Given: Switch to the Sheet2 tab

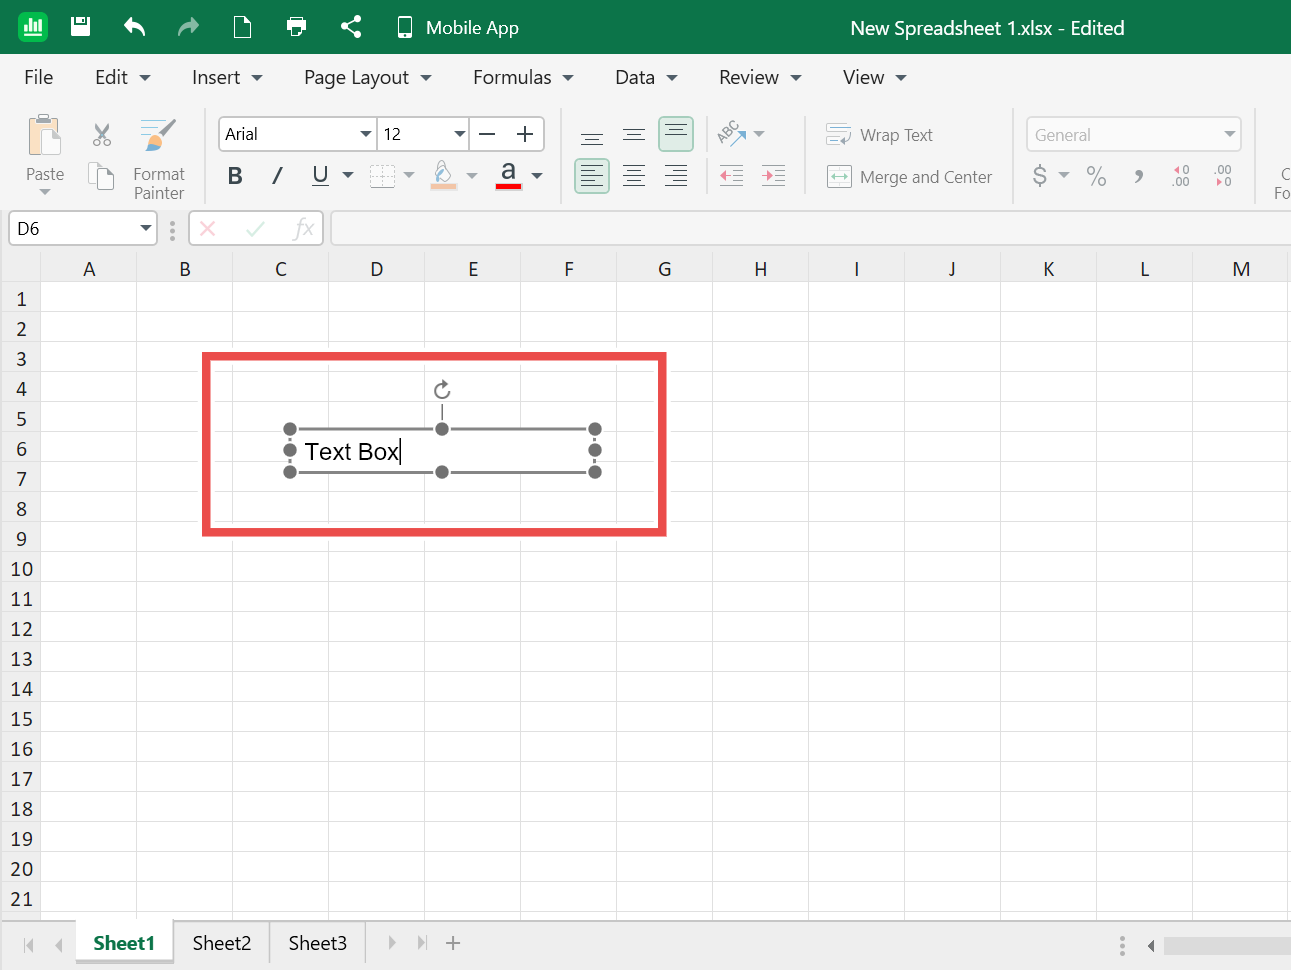Looking at the screenshot, I should pos(222,943).
